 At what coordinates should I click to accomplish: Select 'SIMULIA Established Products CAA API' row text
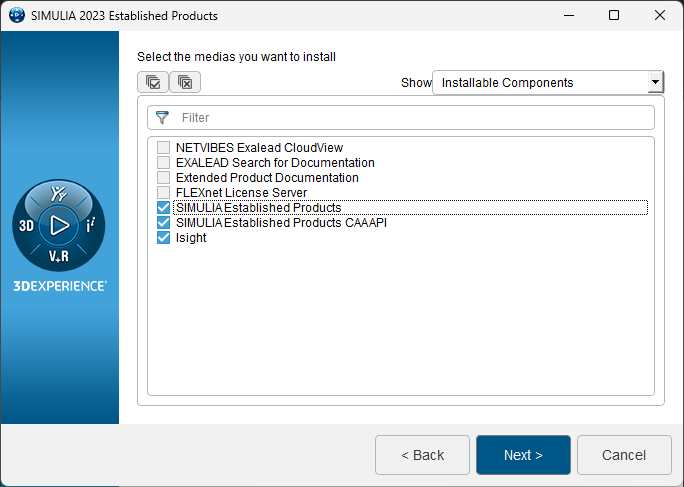(281, 223)
